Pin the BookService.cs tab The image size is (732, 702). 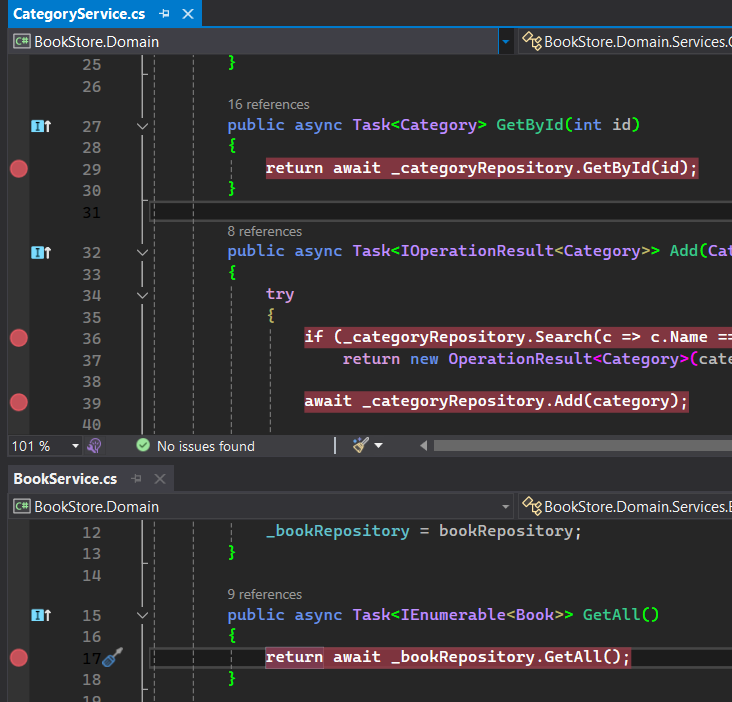[135, 479]
